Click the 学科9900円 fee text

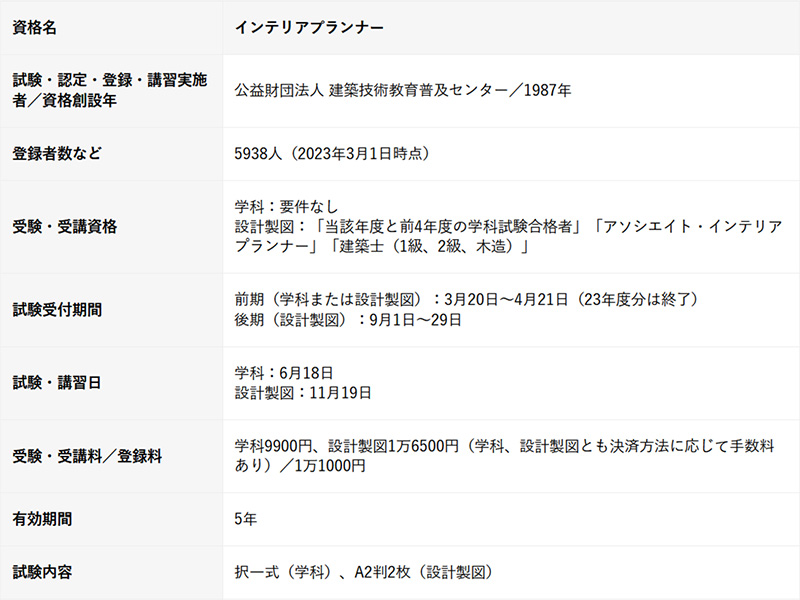tap(277, 446)
